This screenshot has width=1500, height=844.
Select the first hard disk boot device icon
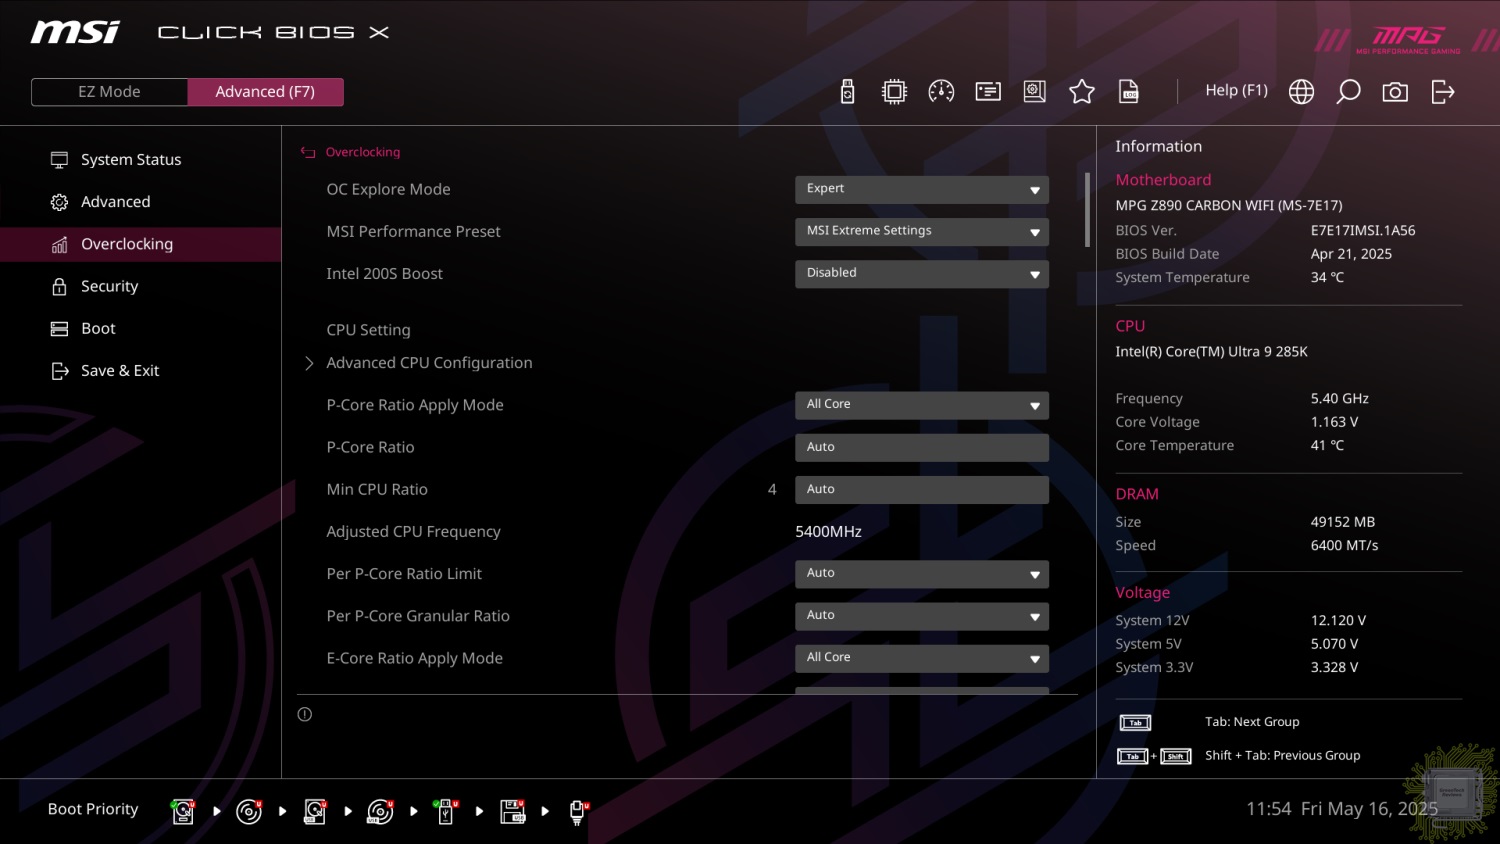pyautogui.click(x=183, y=811)
